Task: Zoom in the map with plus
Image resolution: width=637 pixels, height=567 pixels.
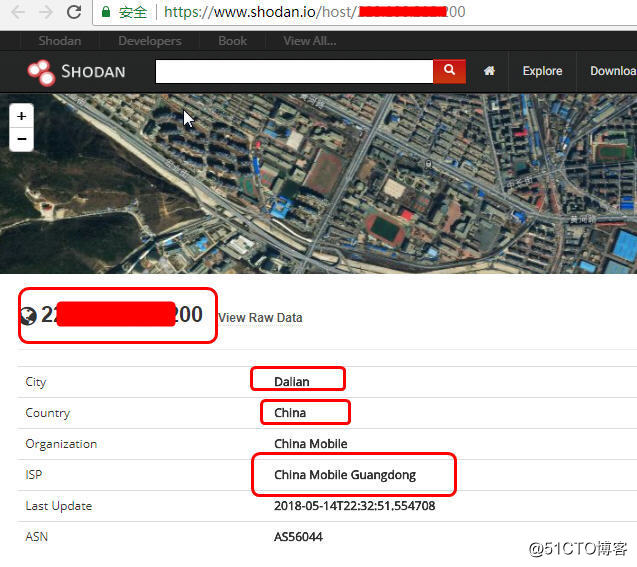Action: pyautogui.click(x=22, y=116)
